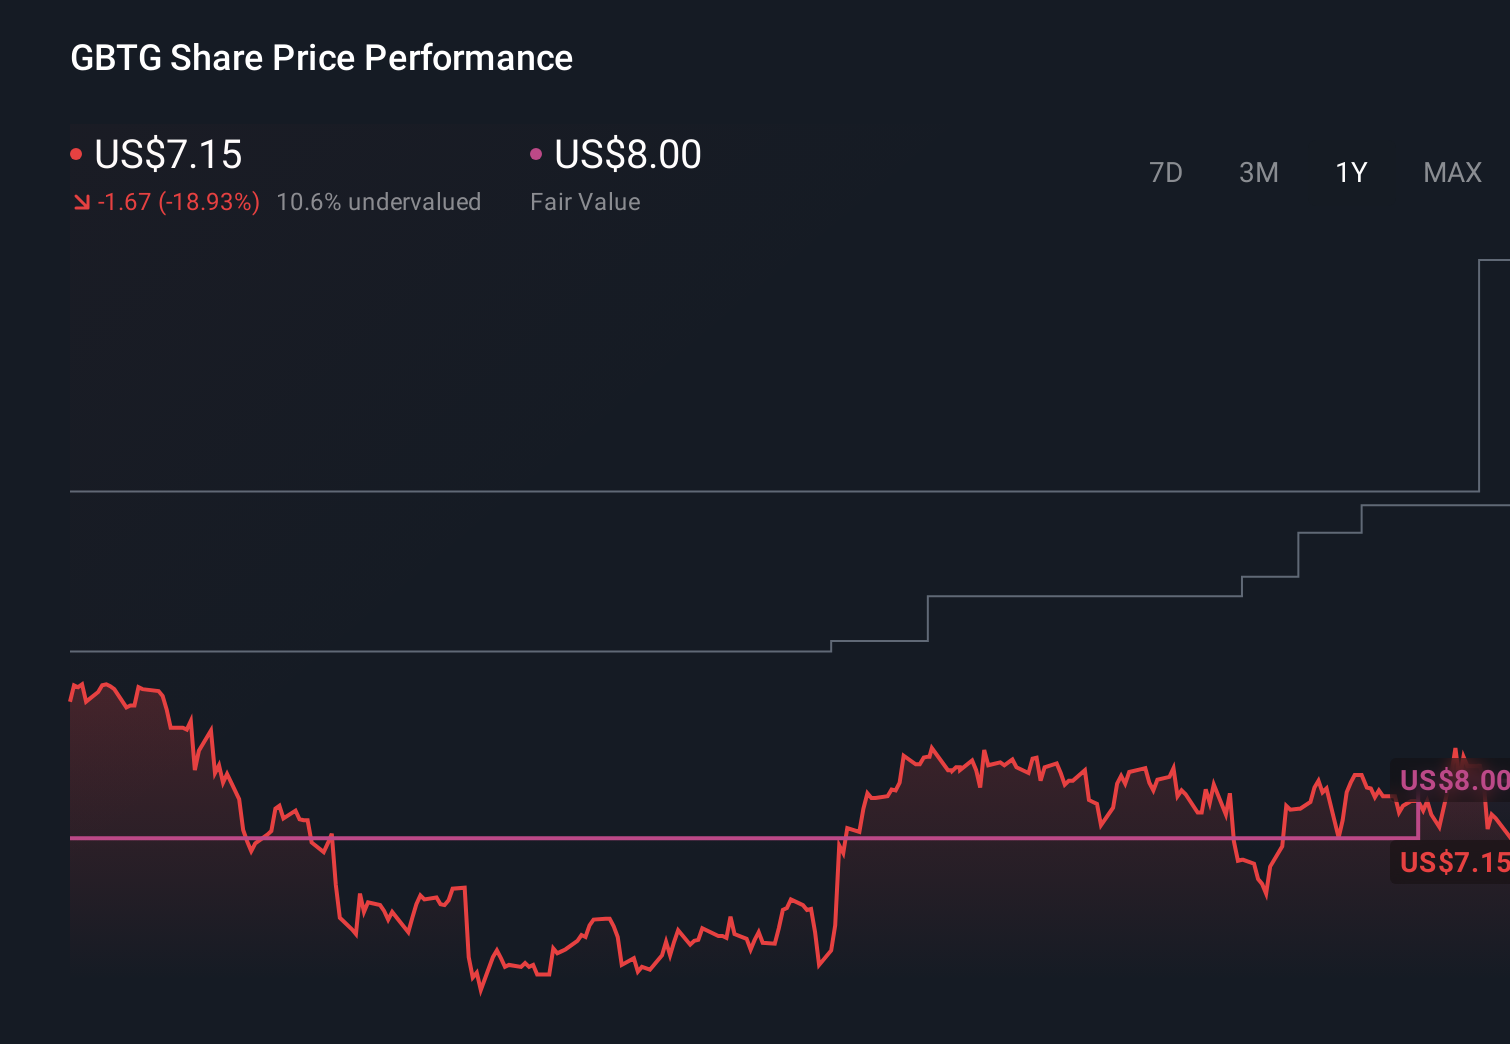The height and width of the screenshot is (1044, 1510).
Task: Switch to the 3M time range
Action: click(1258, 172)
